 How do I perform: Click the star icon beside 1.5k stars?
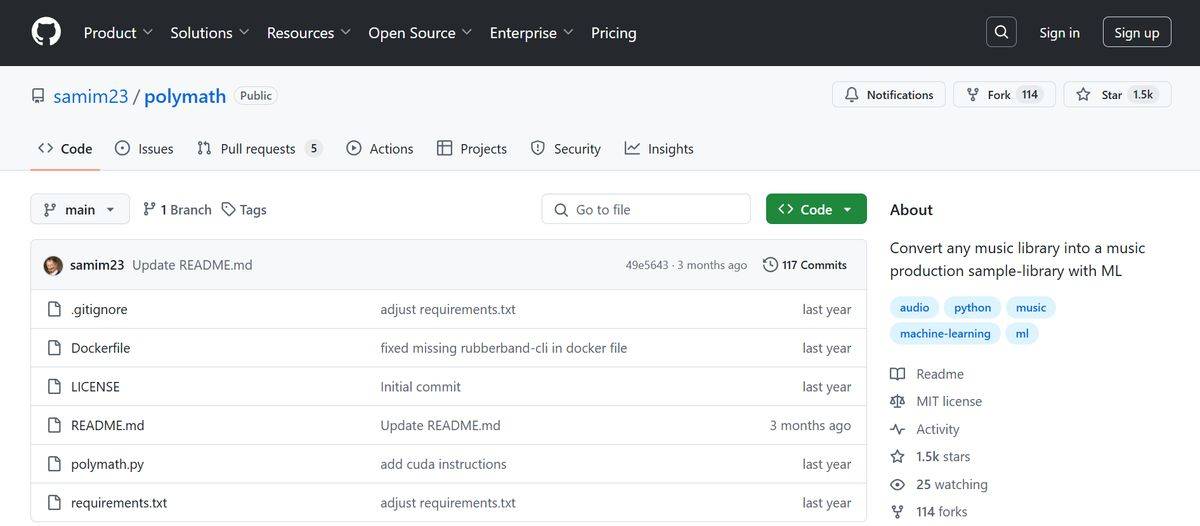click(x=897, y=456)
